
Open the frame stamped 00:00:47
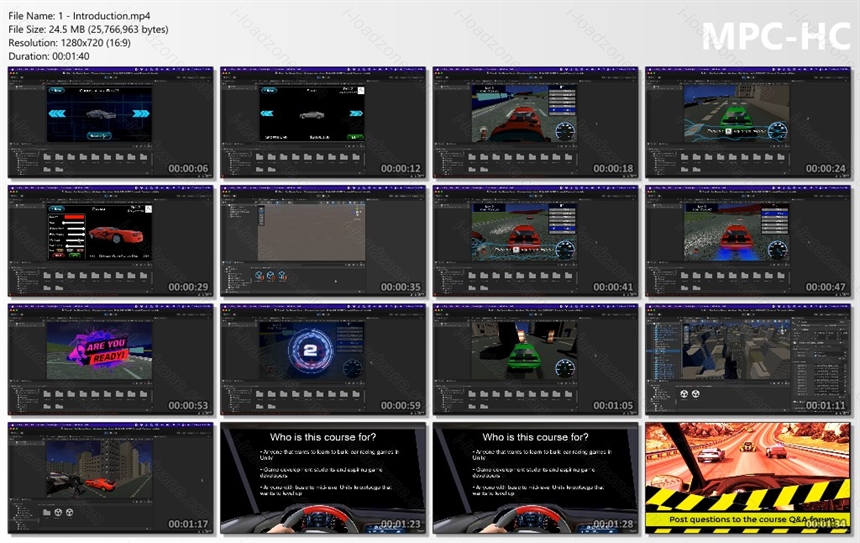(x=748, y=241)
